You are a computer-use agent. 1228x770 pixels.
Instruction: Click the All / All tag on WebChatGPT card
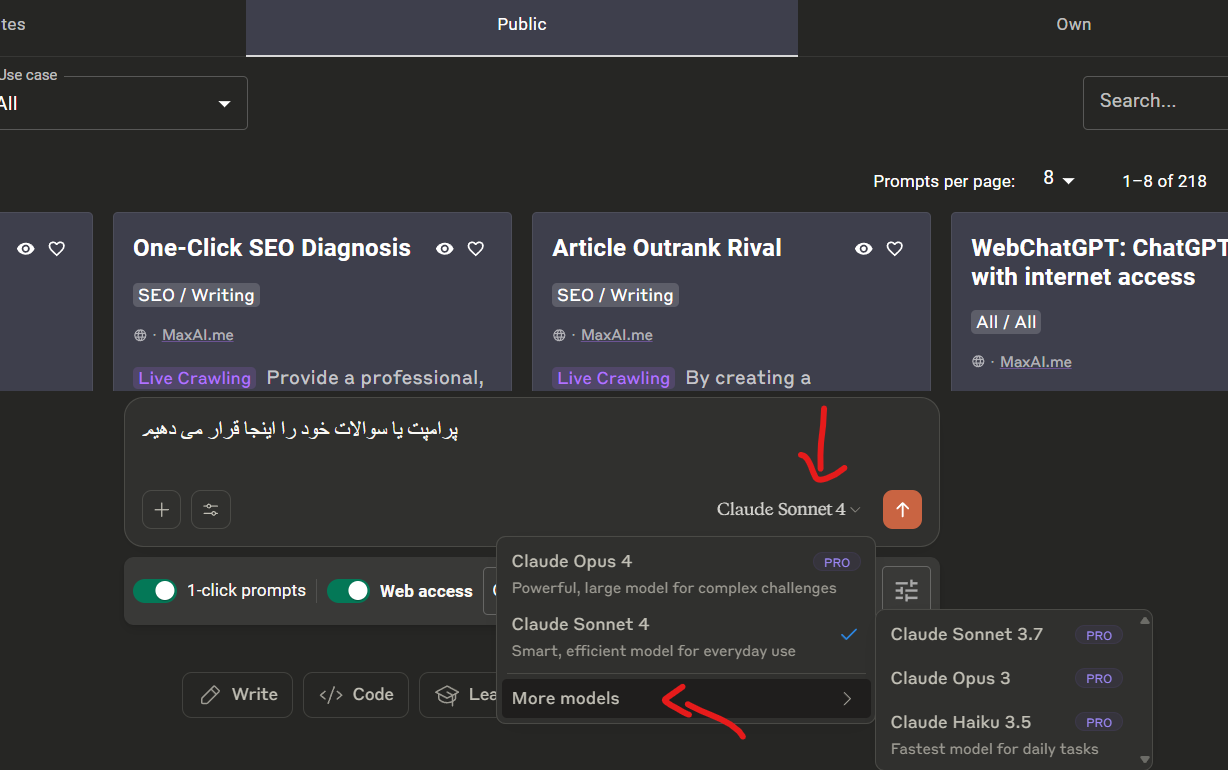coord(1006,322)
